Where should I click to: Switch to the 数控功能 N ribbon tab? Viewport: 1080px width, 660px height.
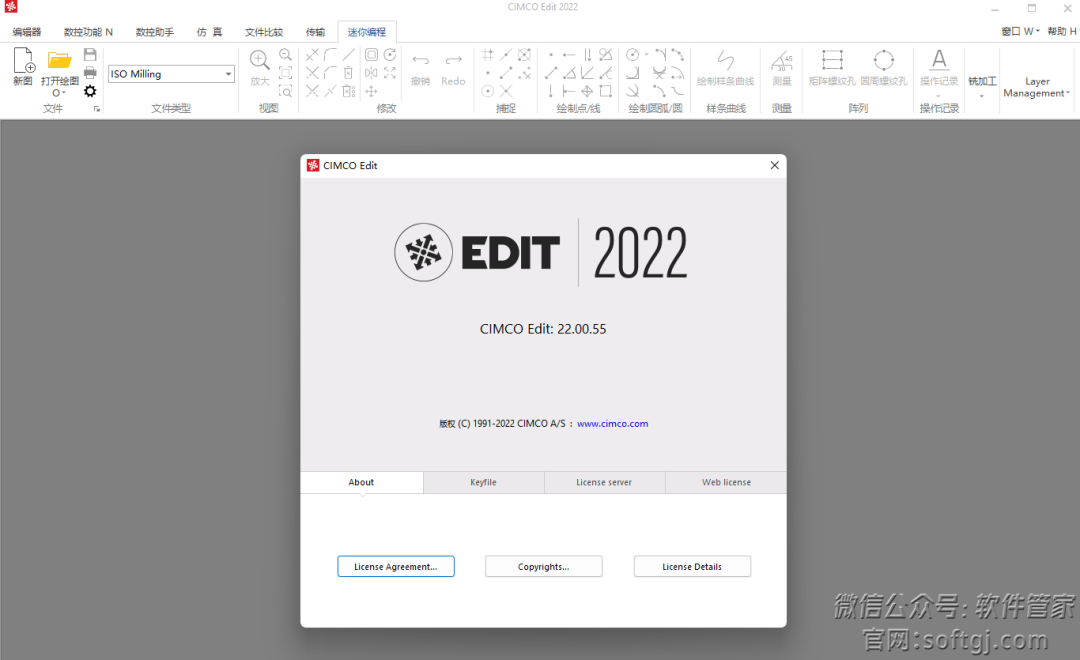88,32
